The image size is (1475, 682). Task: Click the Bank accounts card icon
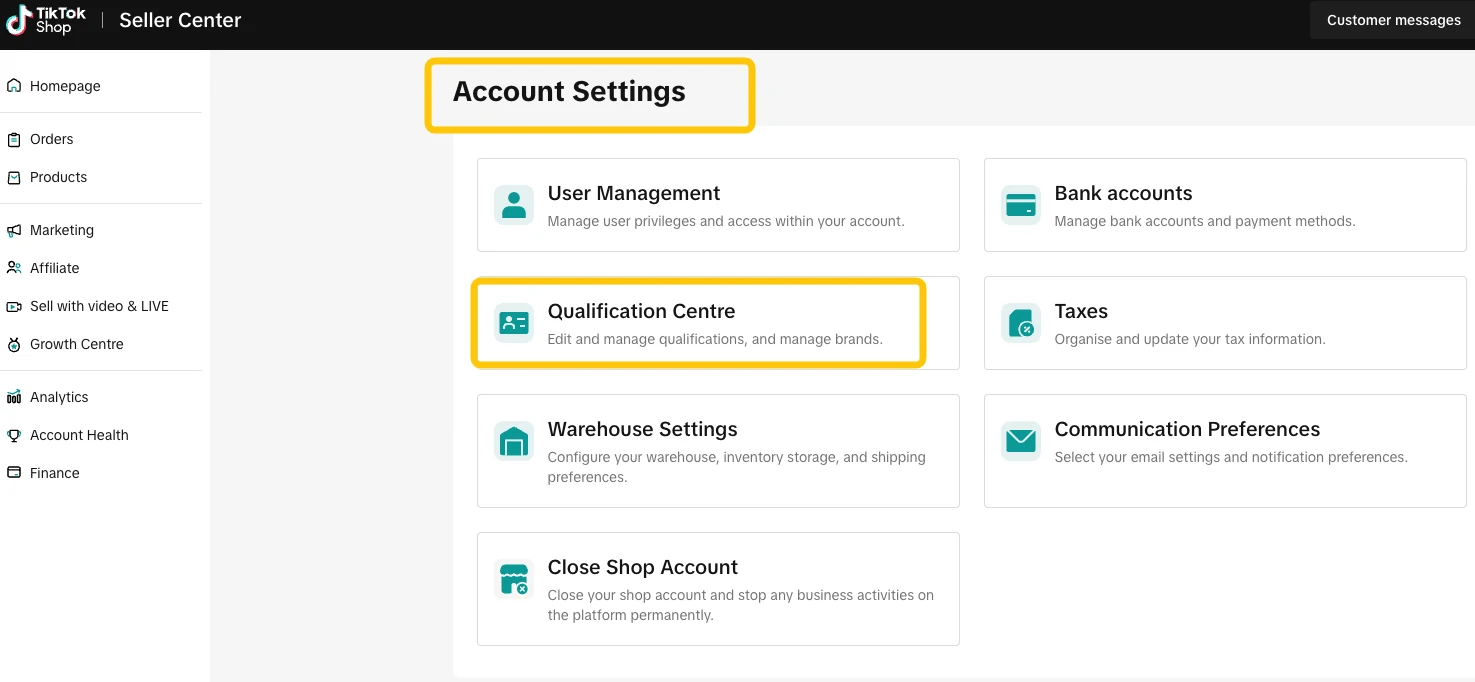coord(1021,205)
